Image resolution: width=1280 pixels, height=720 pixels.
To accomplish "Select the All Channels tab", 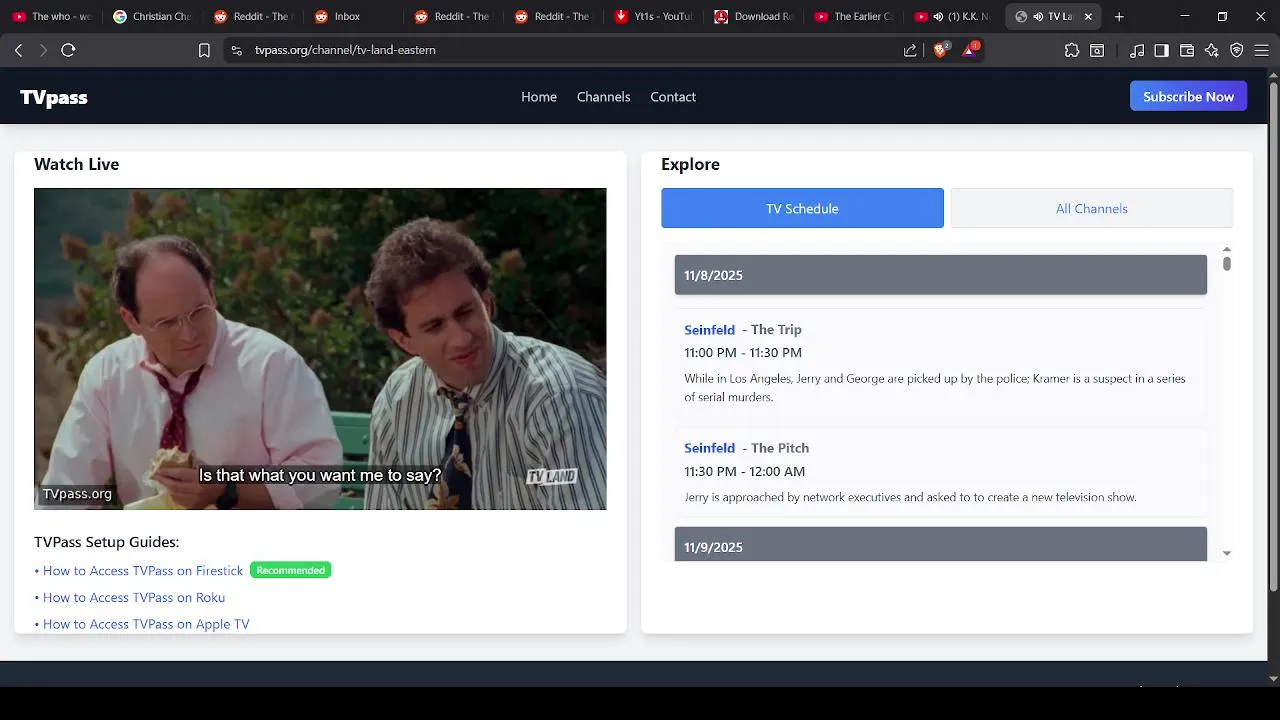I will pos(1091,208).
